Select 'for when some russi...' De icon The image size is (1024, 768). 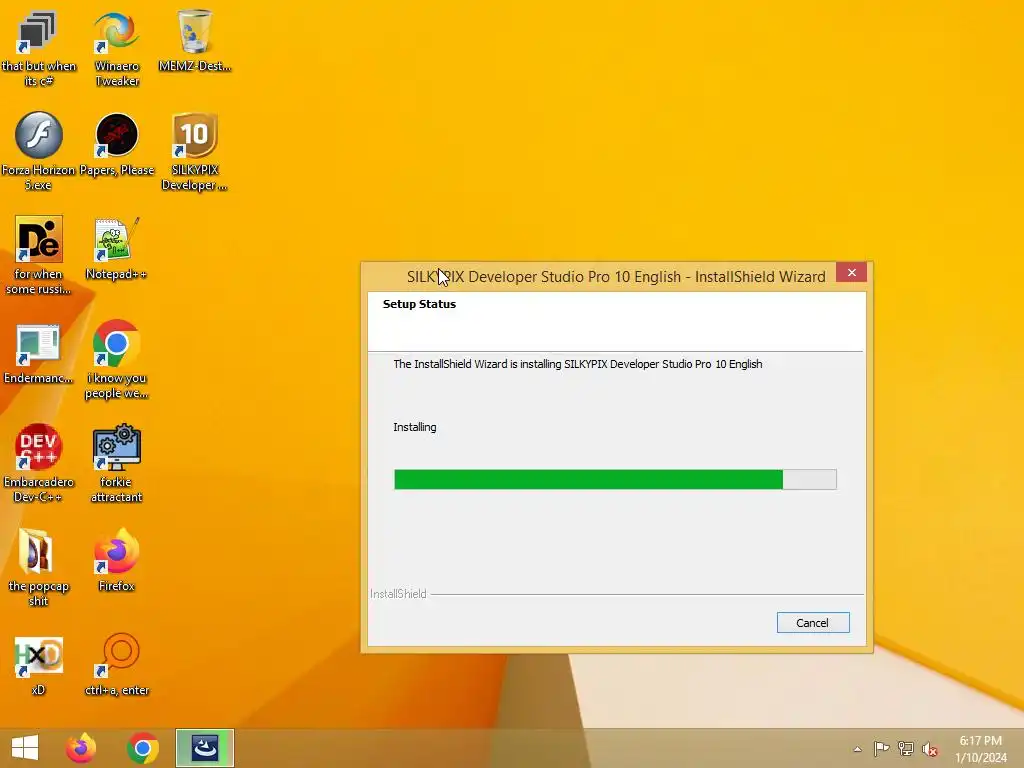pyautogui.click(x=38, y=255)
